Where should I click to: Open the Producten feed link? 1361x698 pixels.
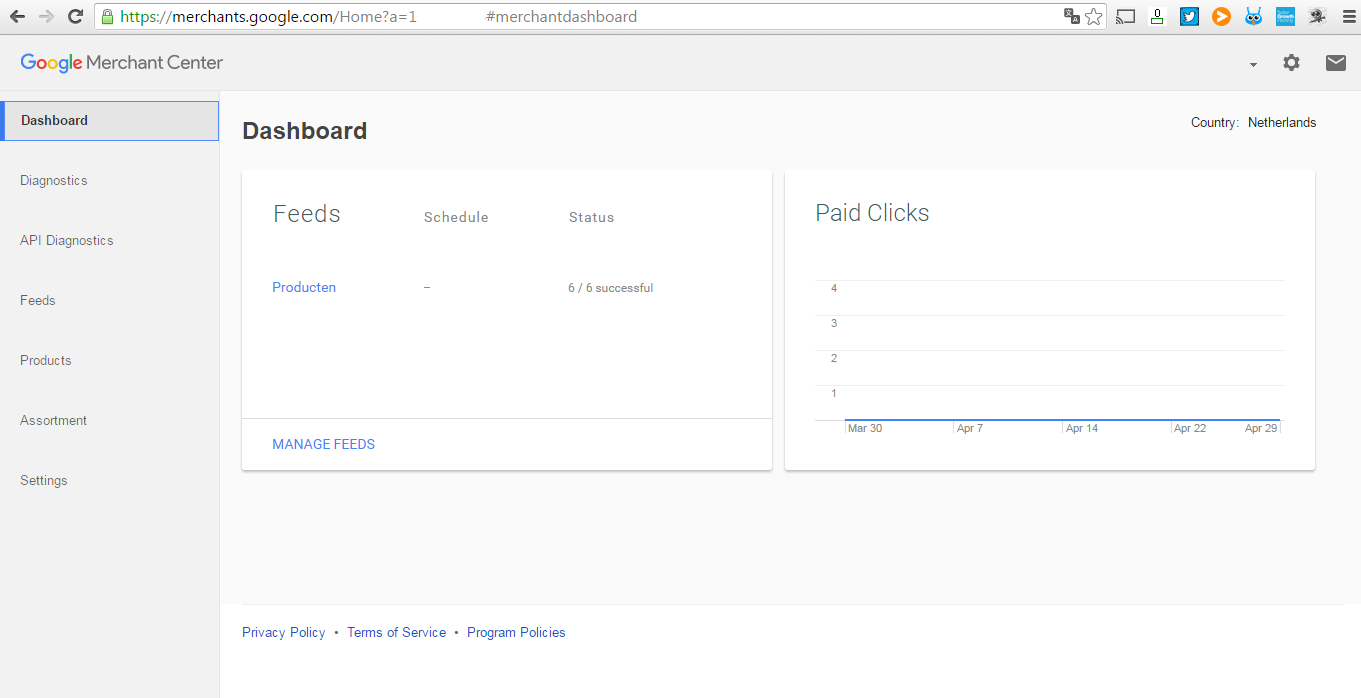point(304,288)
